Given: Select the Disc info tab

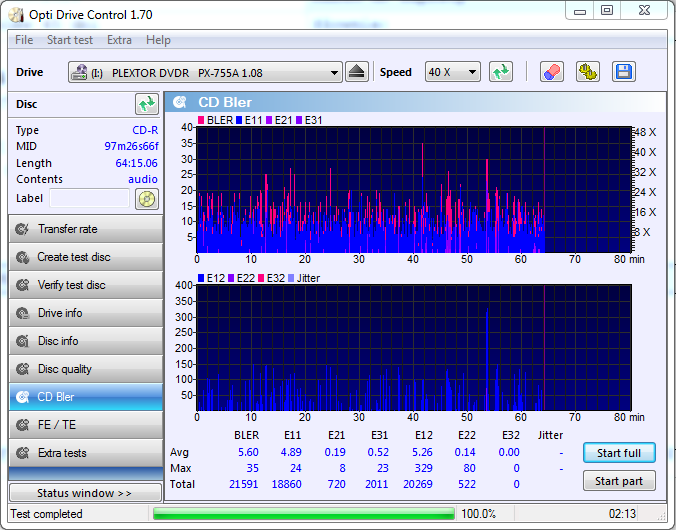Looking at the screenshot, I should point(86,341).
